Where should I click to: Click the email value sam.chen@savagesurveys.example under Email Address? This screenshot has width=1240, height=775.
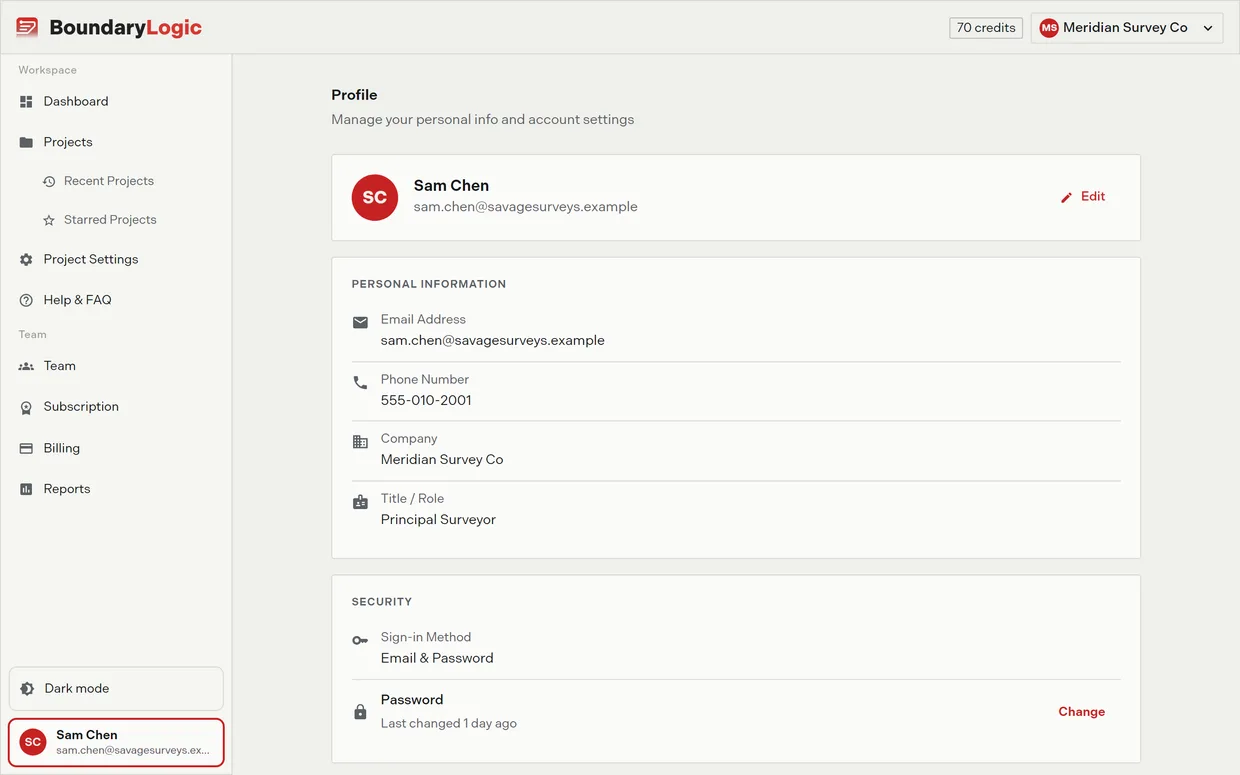click(x=493, y=341)
